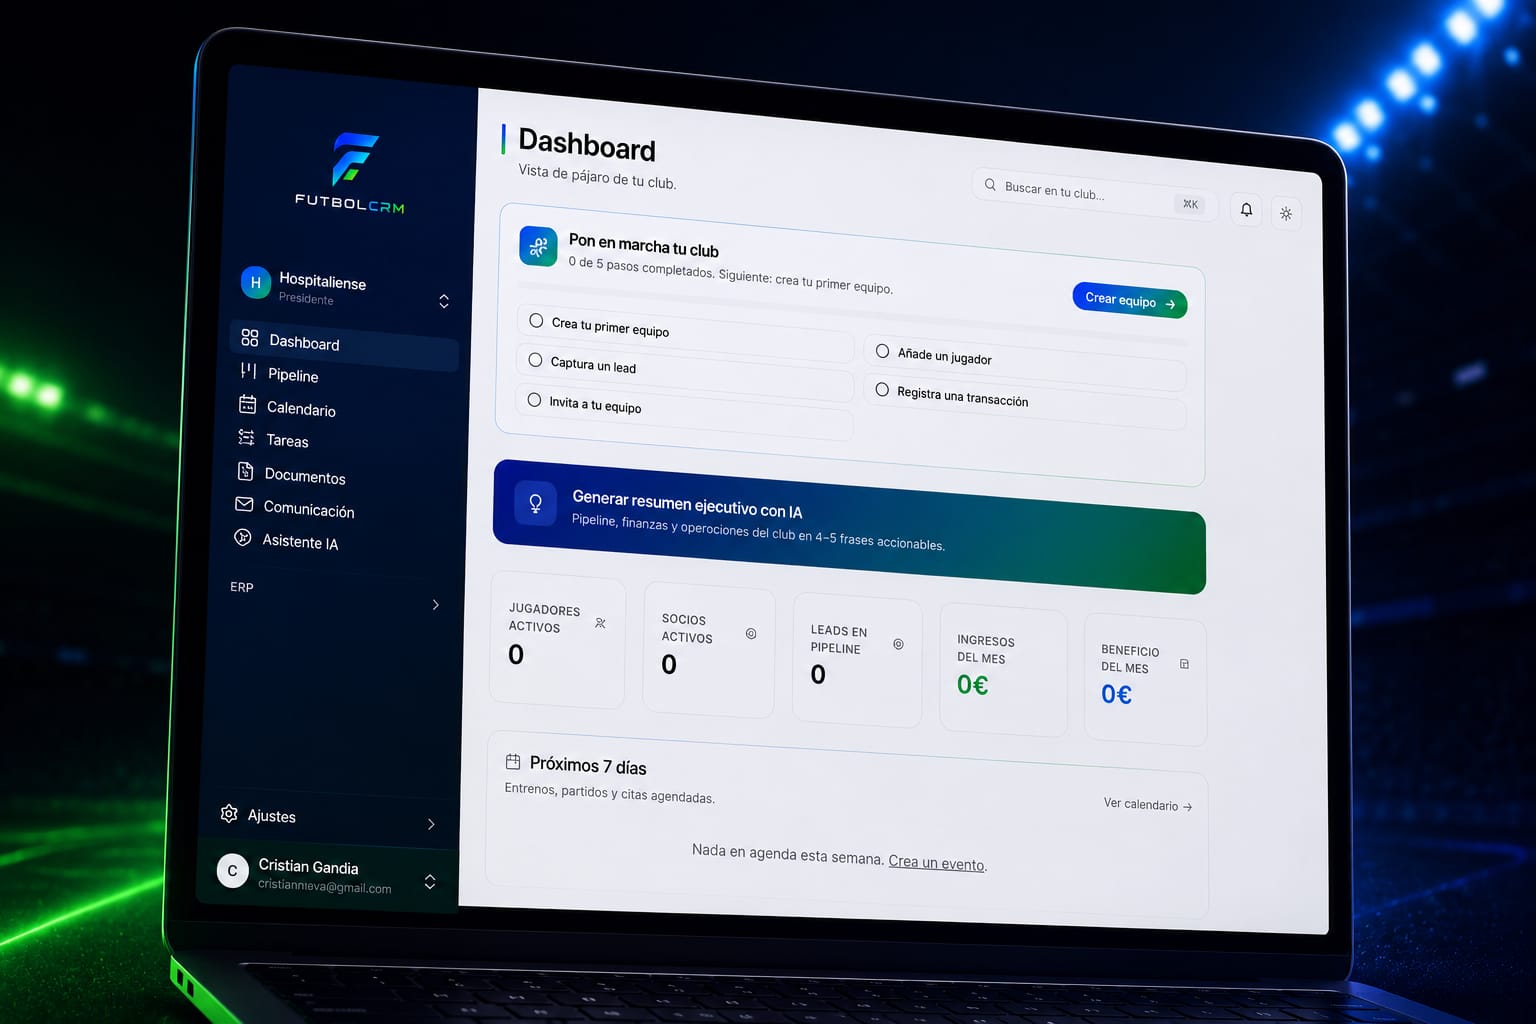Check the 'Crea tu primer equipo' step
Image resolution: width=1536 pixels, height=1024 pixels.
tap(536, 320)
